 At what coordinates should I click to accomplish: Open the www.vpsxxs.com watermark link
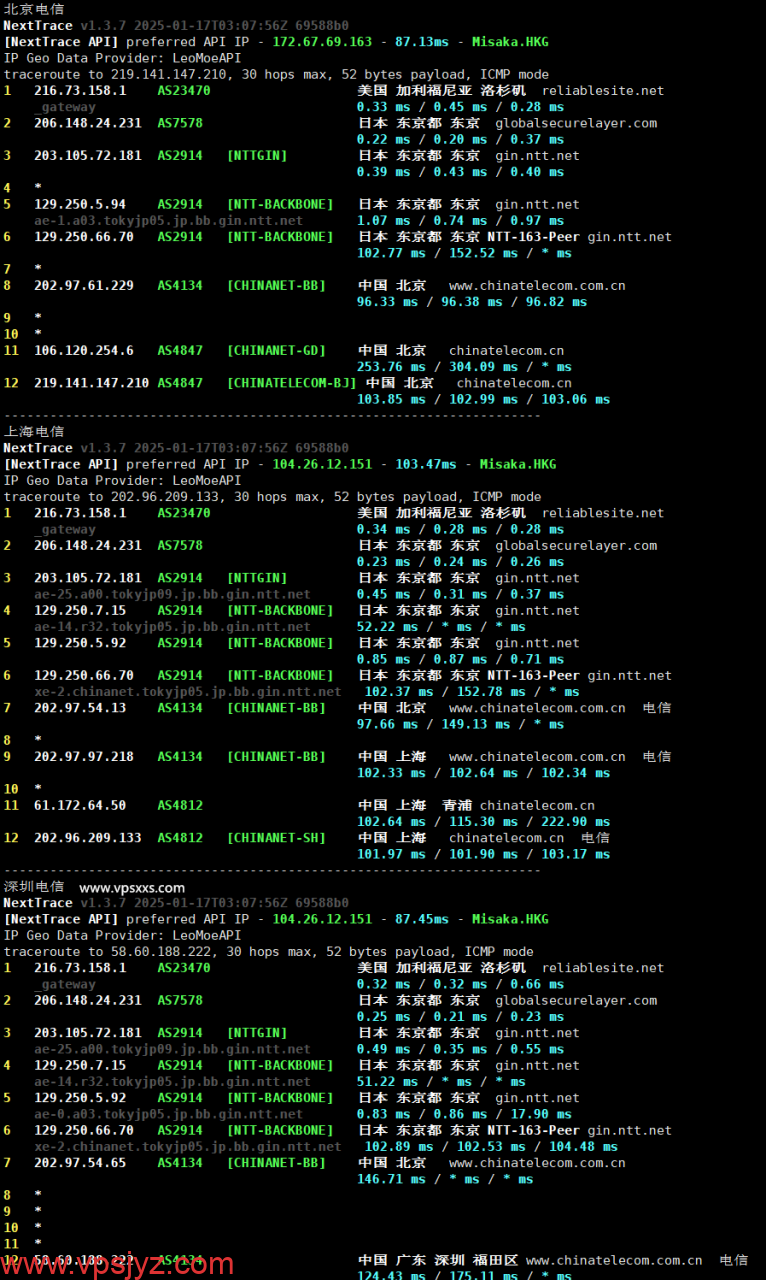coord(132,887)
